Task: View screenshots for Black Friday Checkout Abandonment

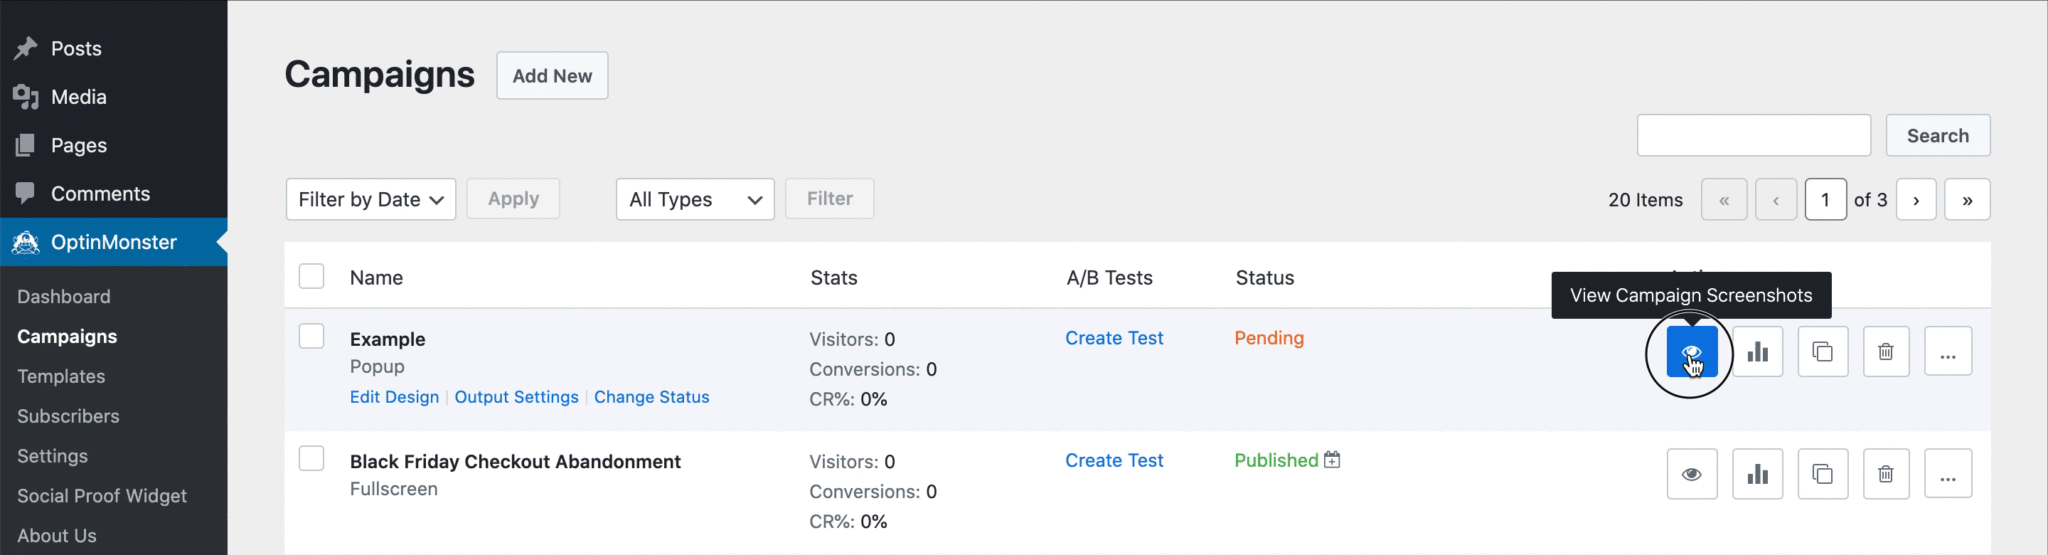Action: pos(1692,474)
